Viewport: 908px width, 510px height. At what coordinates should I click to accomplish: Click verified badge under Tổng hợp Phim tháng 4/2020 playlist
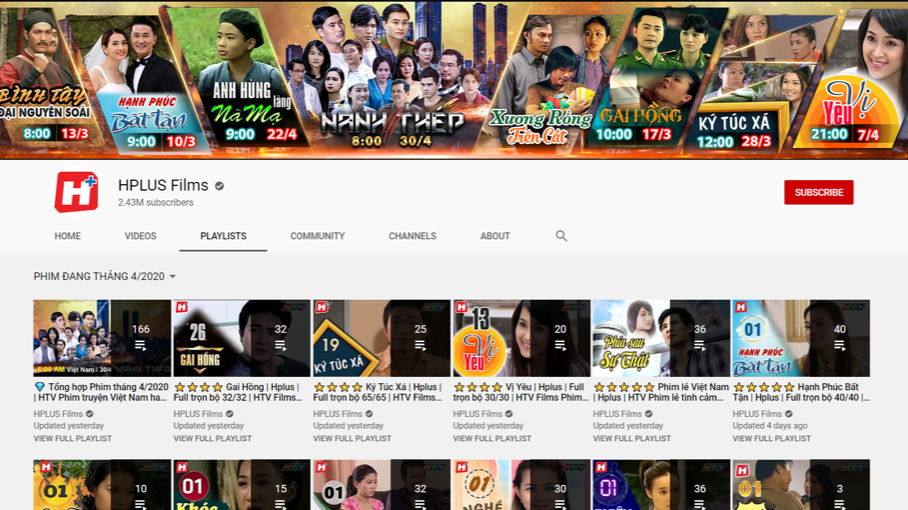tap(90, 414)
